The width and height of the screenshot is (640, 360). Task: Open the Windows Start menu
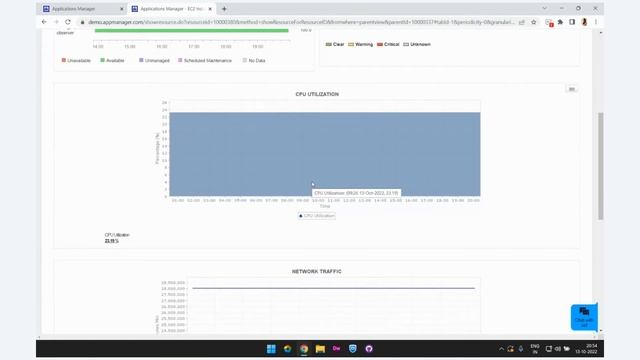point(271,349)
